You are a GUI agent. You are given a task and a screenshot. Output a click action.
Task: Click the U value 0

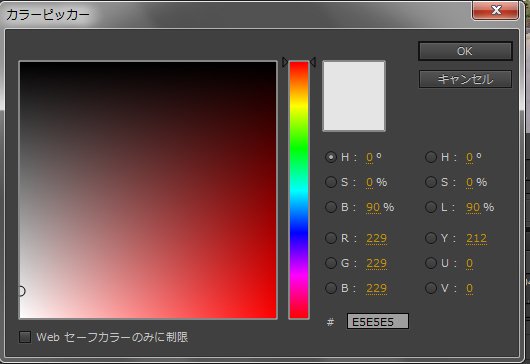tap(469, 263)
